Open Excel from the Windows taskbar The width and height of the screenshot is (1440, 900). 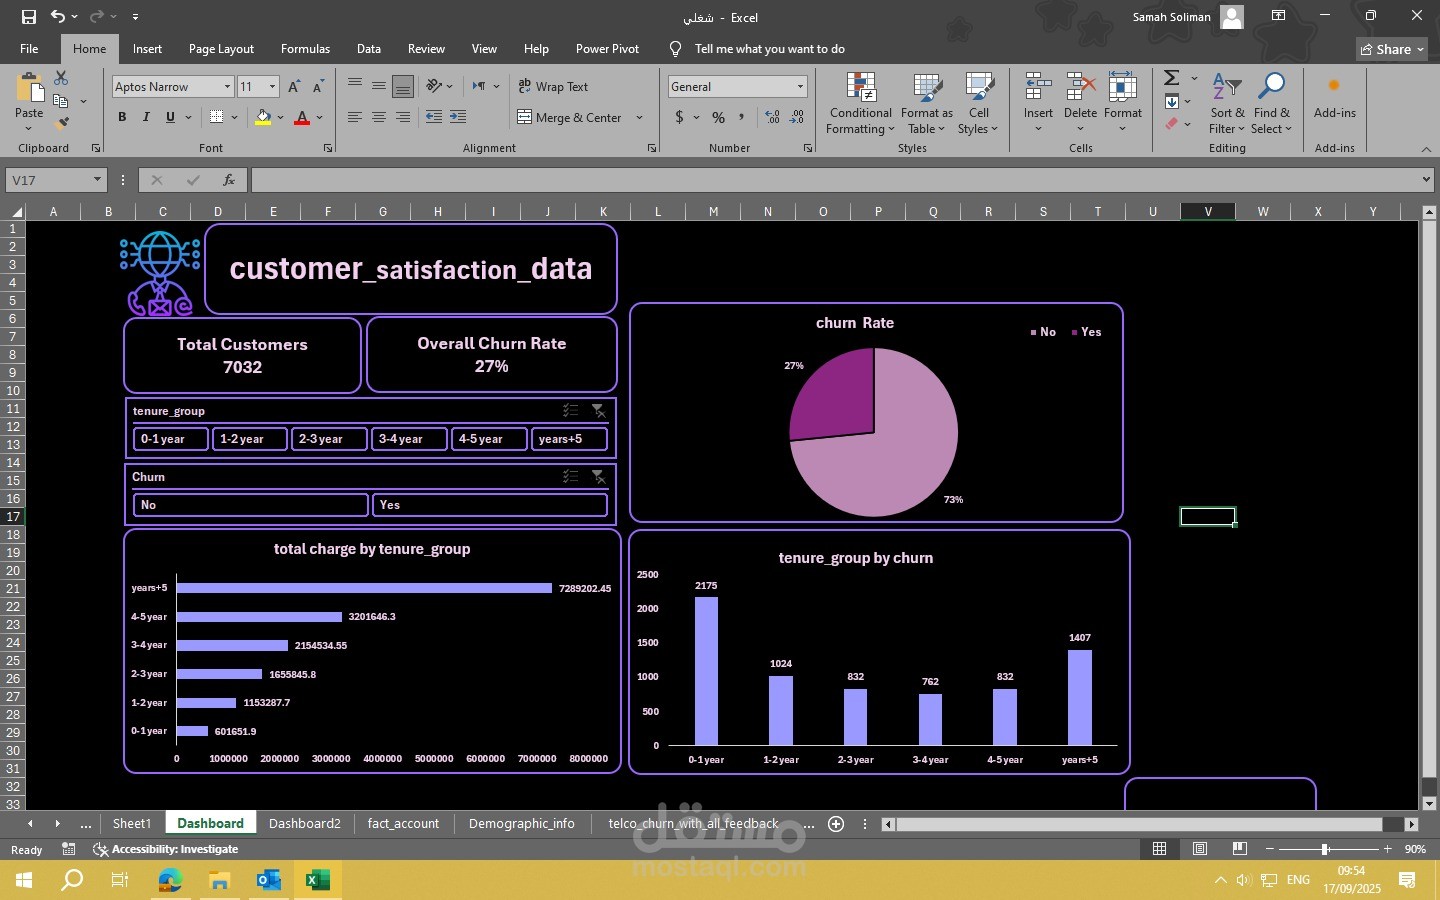(317, 880)
